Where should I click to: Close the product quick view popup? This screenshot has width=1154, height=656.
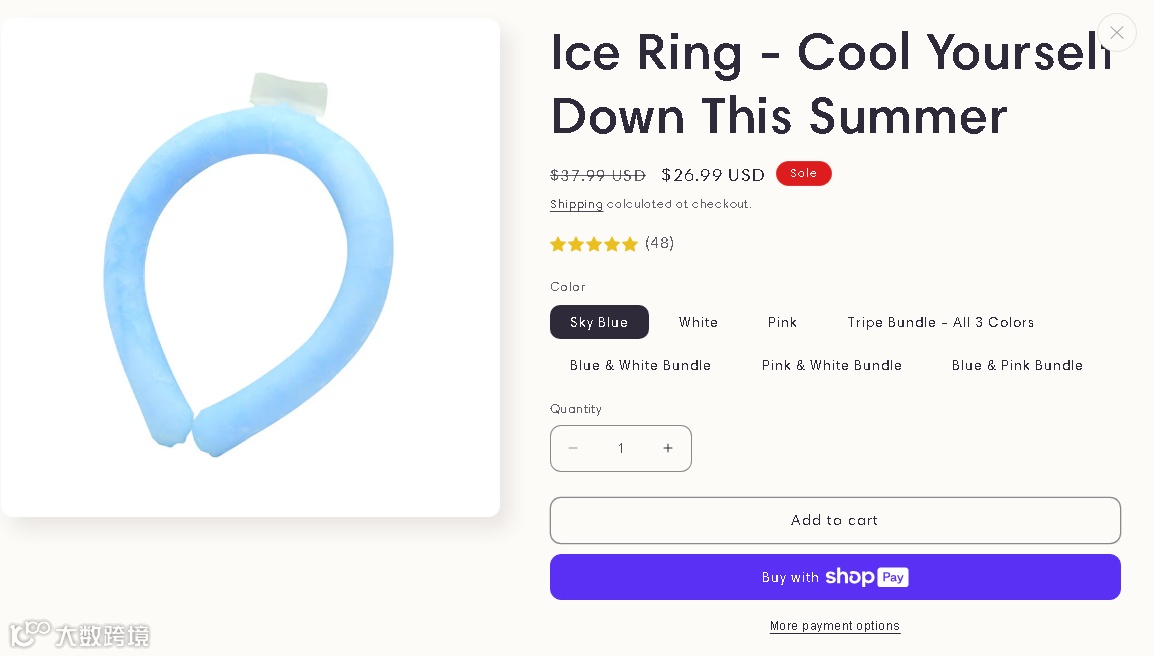tap(1116, 33)
